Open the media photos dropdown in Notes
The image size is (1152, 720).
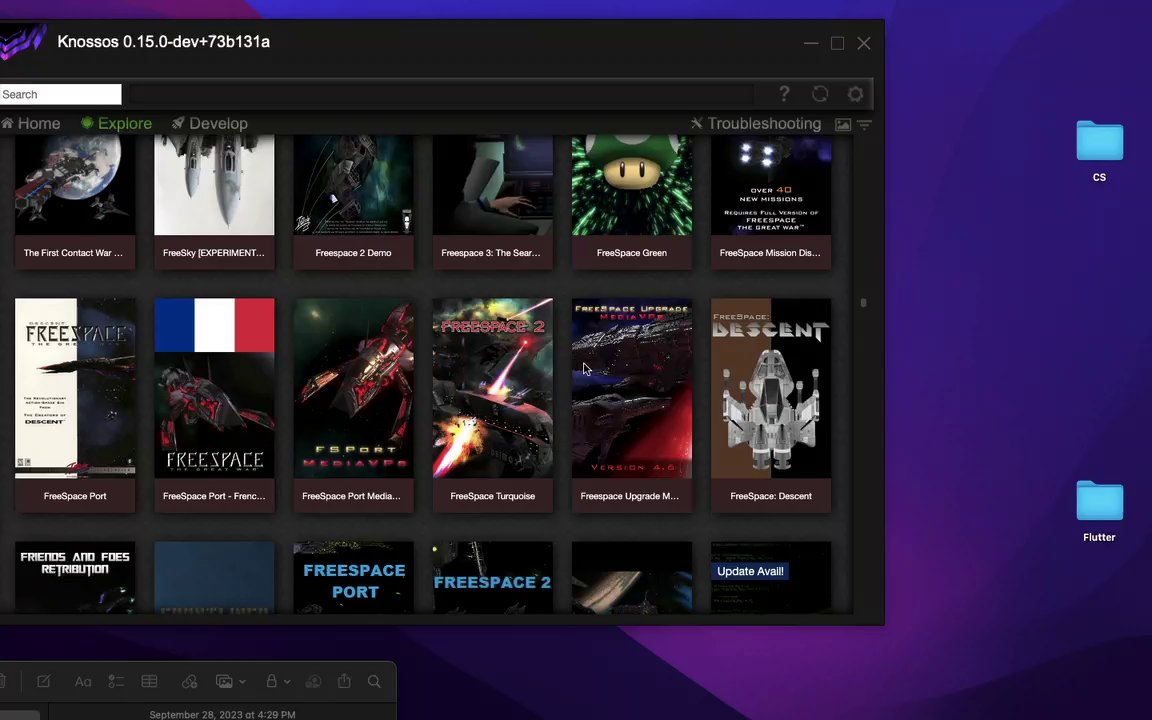coord(230,682)
